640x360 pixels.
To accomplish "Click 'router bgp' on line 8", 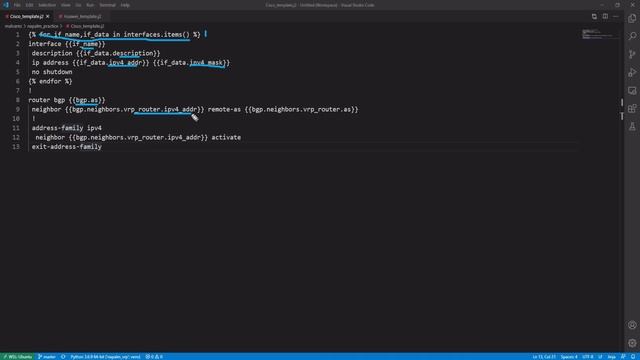I will [47, 100].
